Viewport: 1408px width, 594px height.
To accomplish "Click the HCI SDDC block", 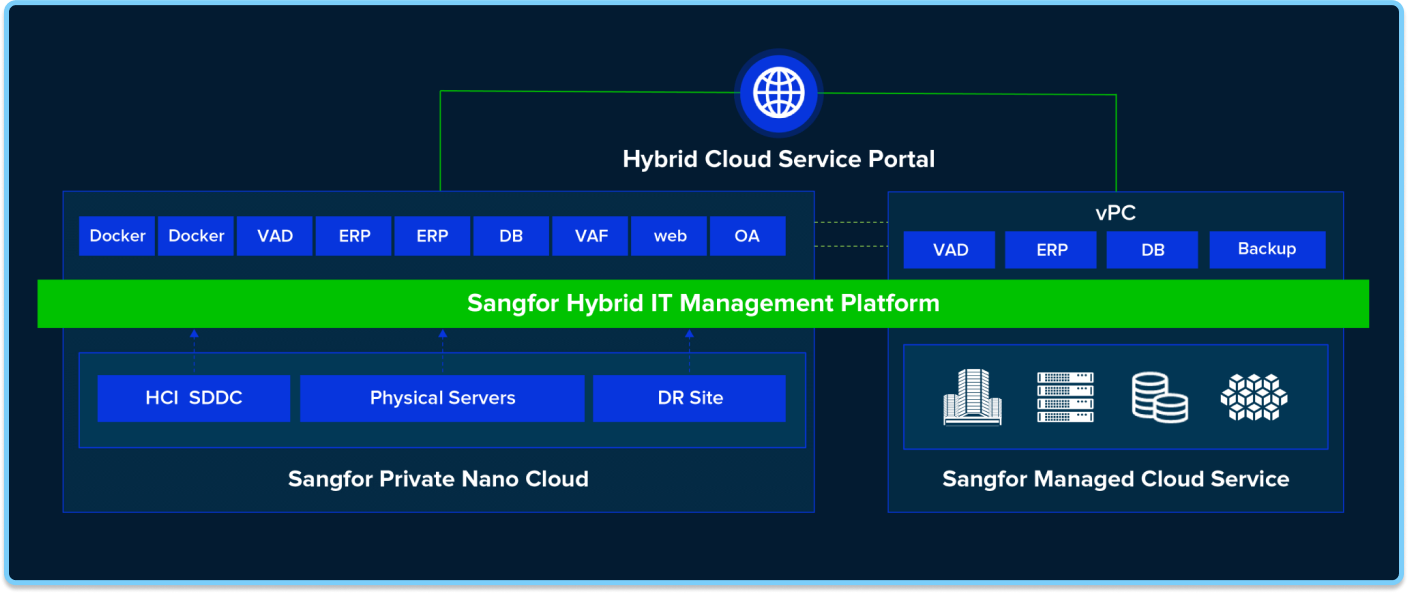I will (193, 398).
